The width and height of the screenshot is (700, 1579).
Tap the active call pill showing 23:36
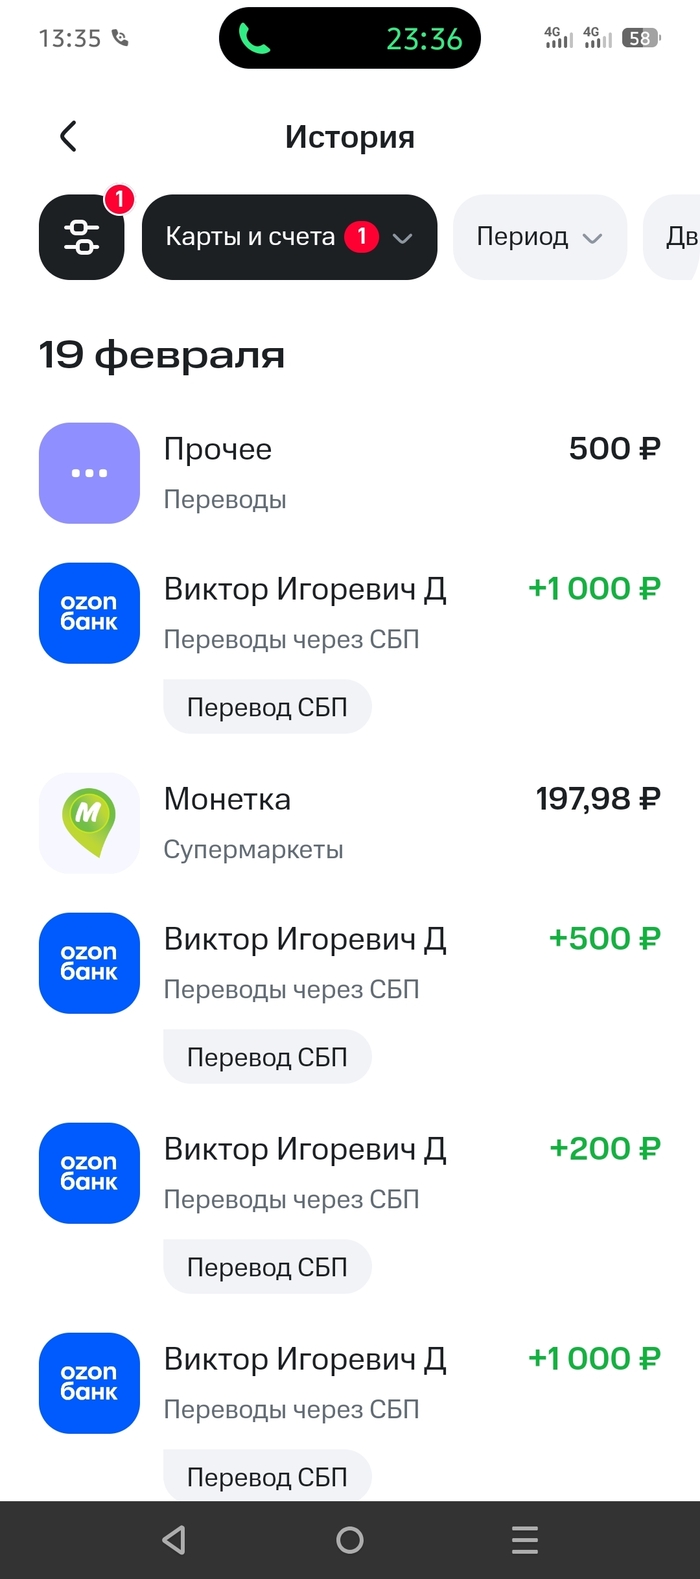pyautogui.click(x=350, y=38)
